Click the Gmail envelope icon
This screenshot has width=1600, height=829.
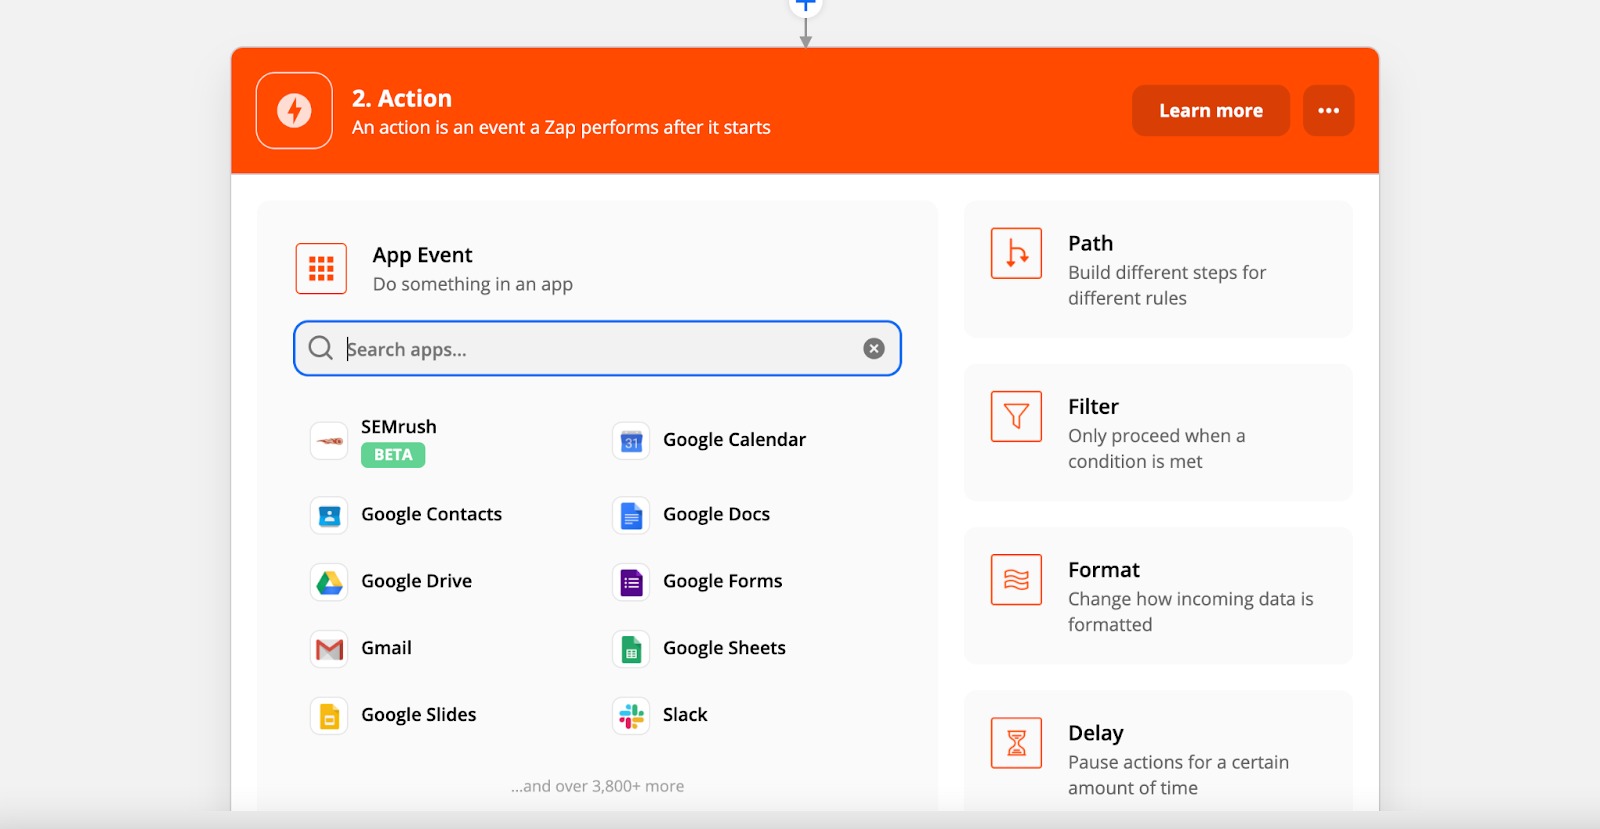[329, 649]
